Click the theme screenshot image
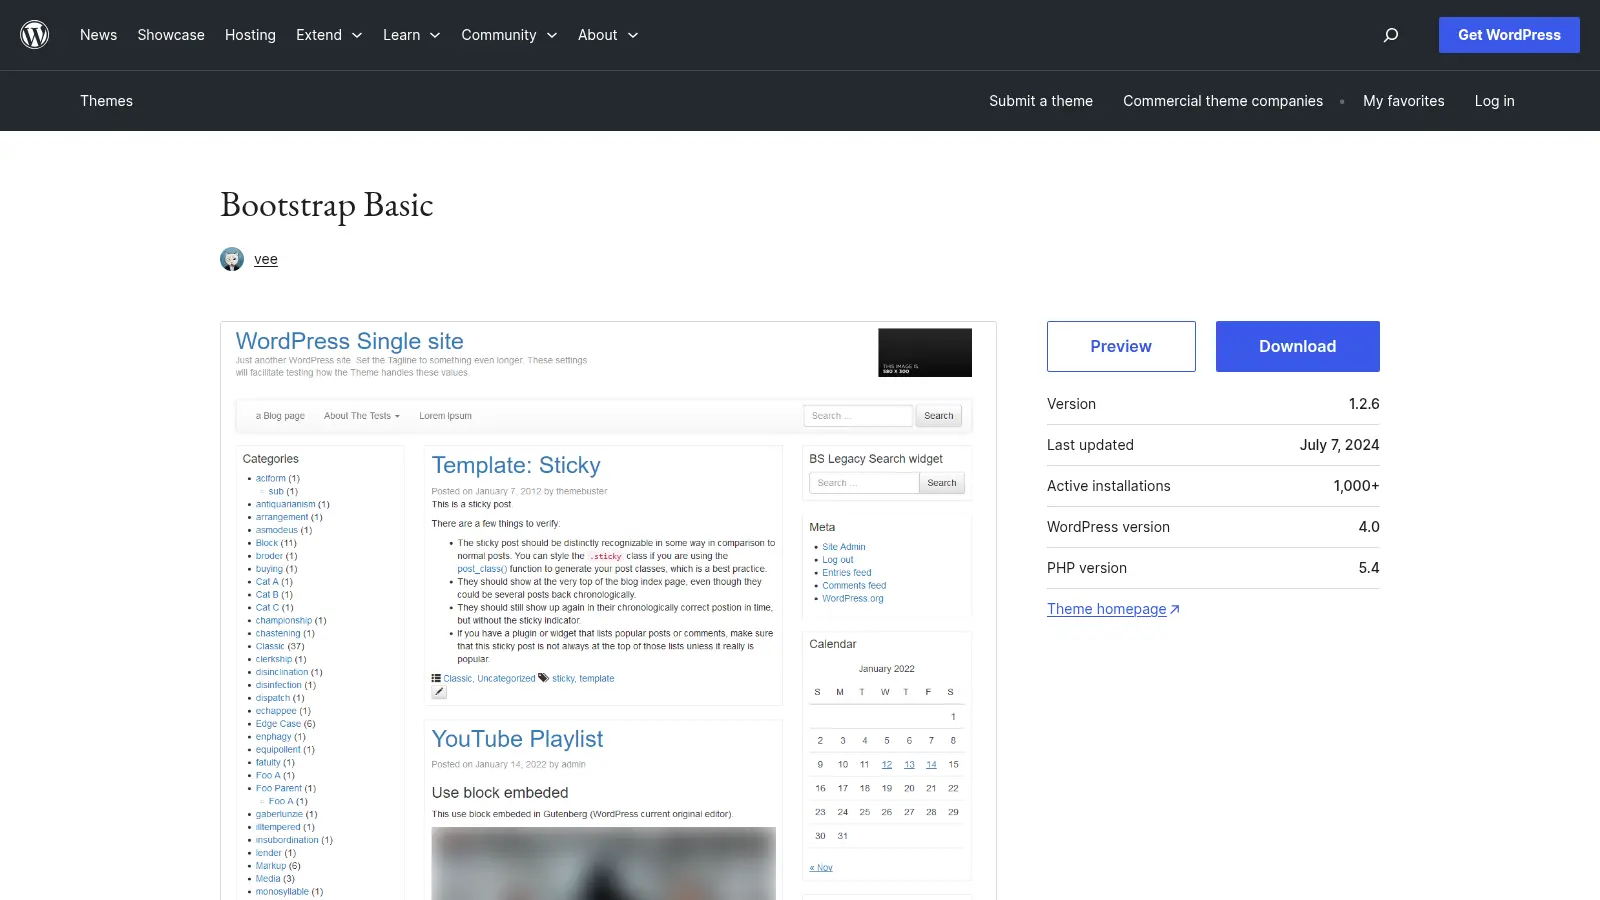 pyautogui.click(x=608, y=610)
